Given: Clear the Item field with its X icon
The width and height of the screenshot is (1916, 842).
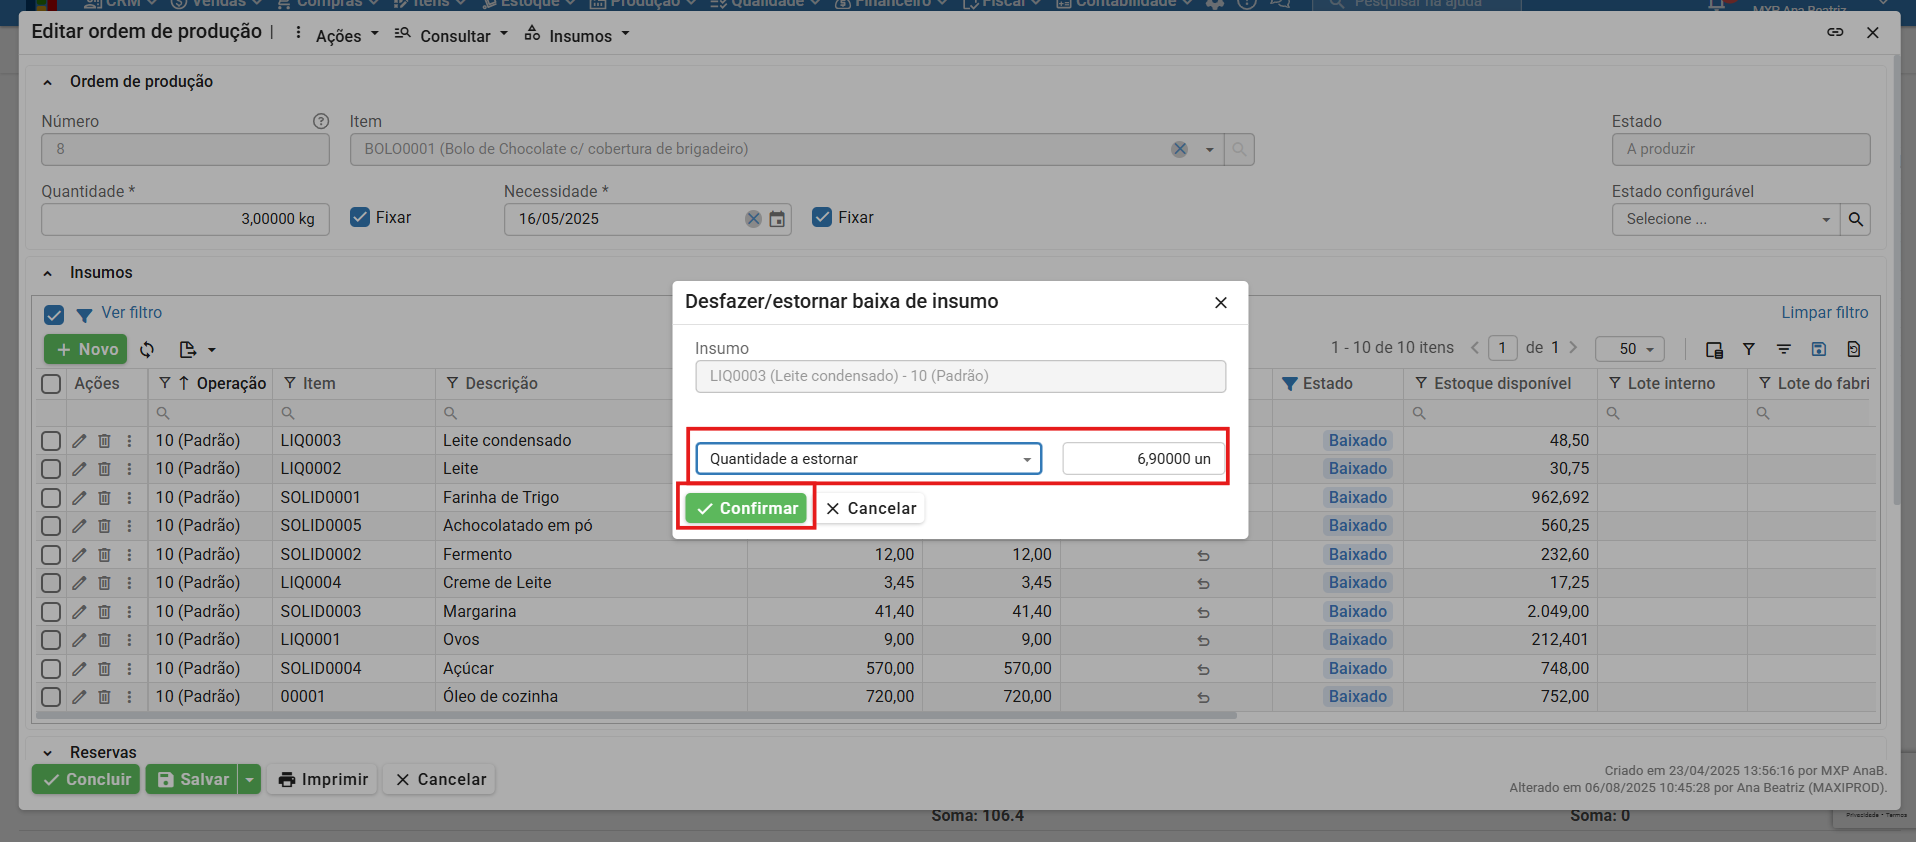Looking at the screenshot, I should tap(1180, 149).
